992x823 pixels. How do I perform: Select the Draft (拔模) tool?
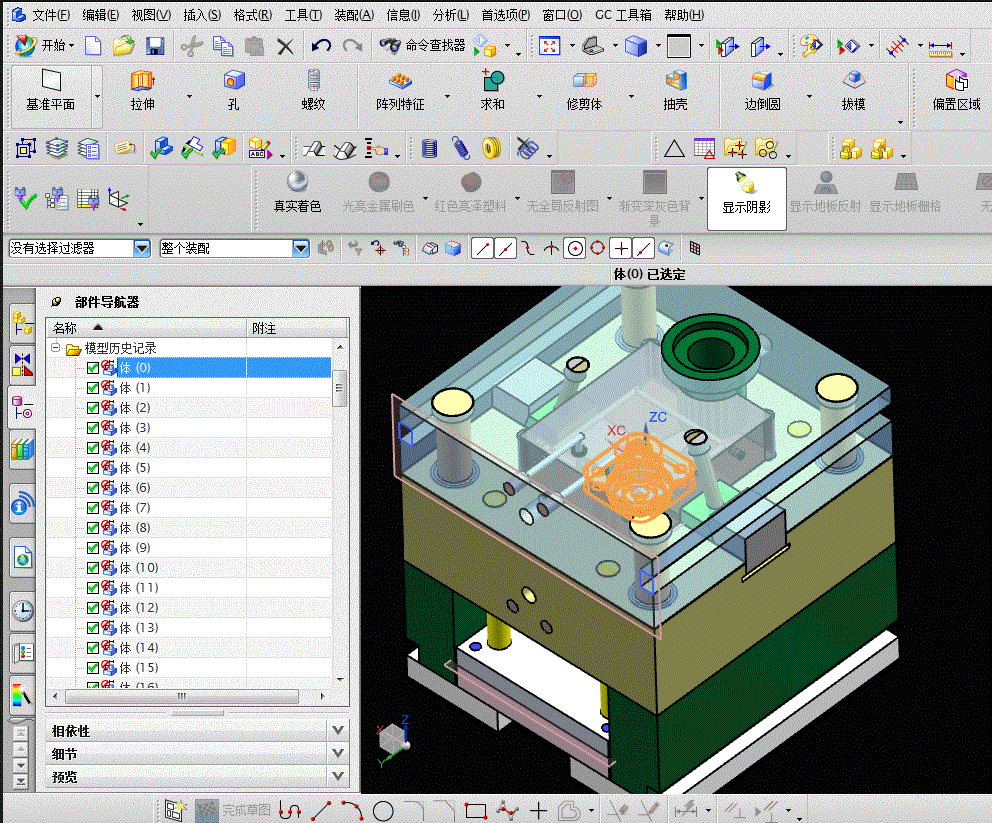tap(853, 90)
